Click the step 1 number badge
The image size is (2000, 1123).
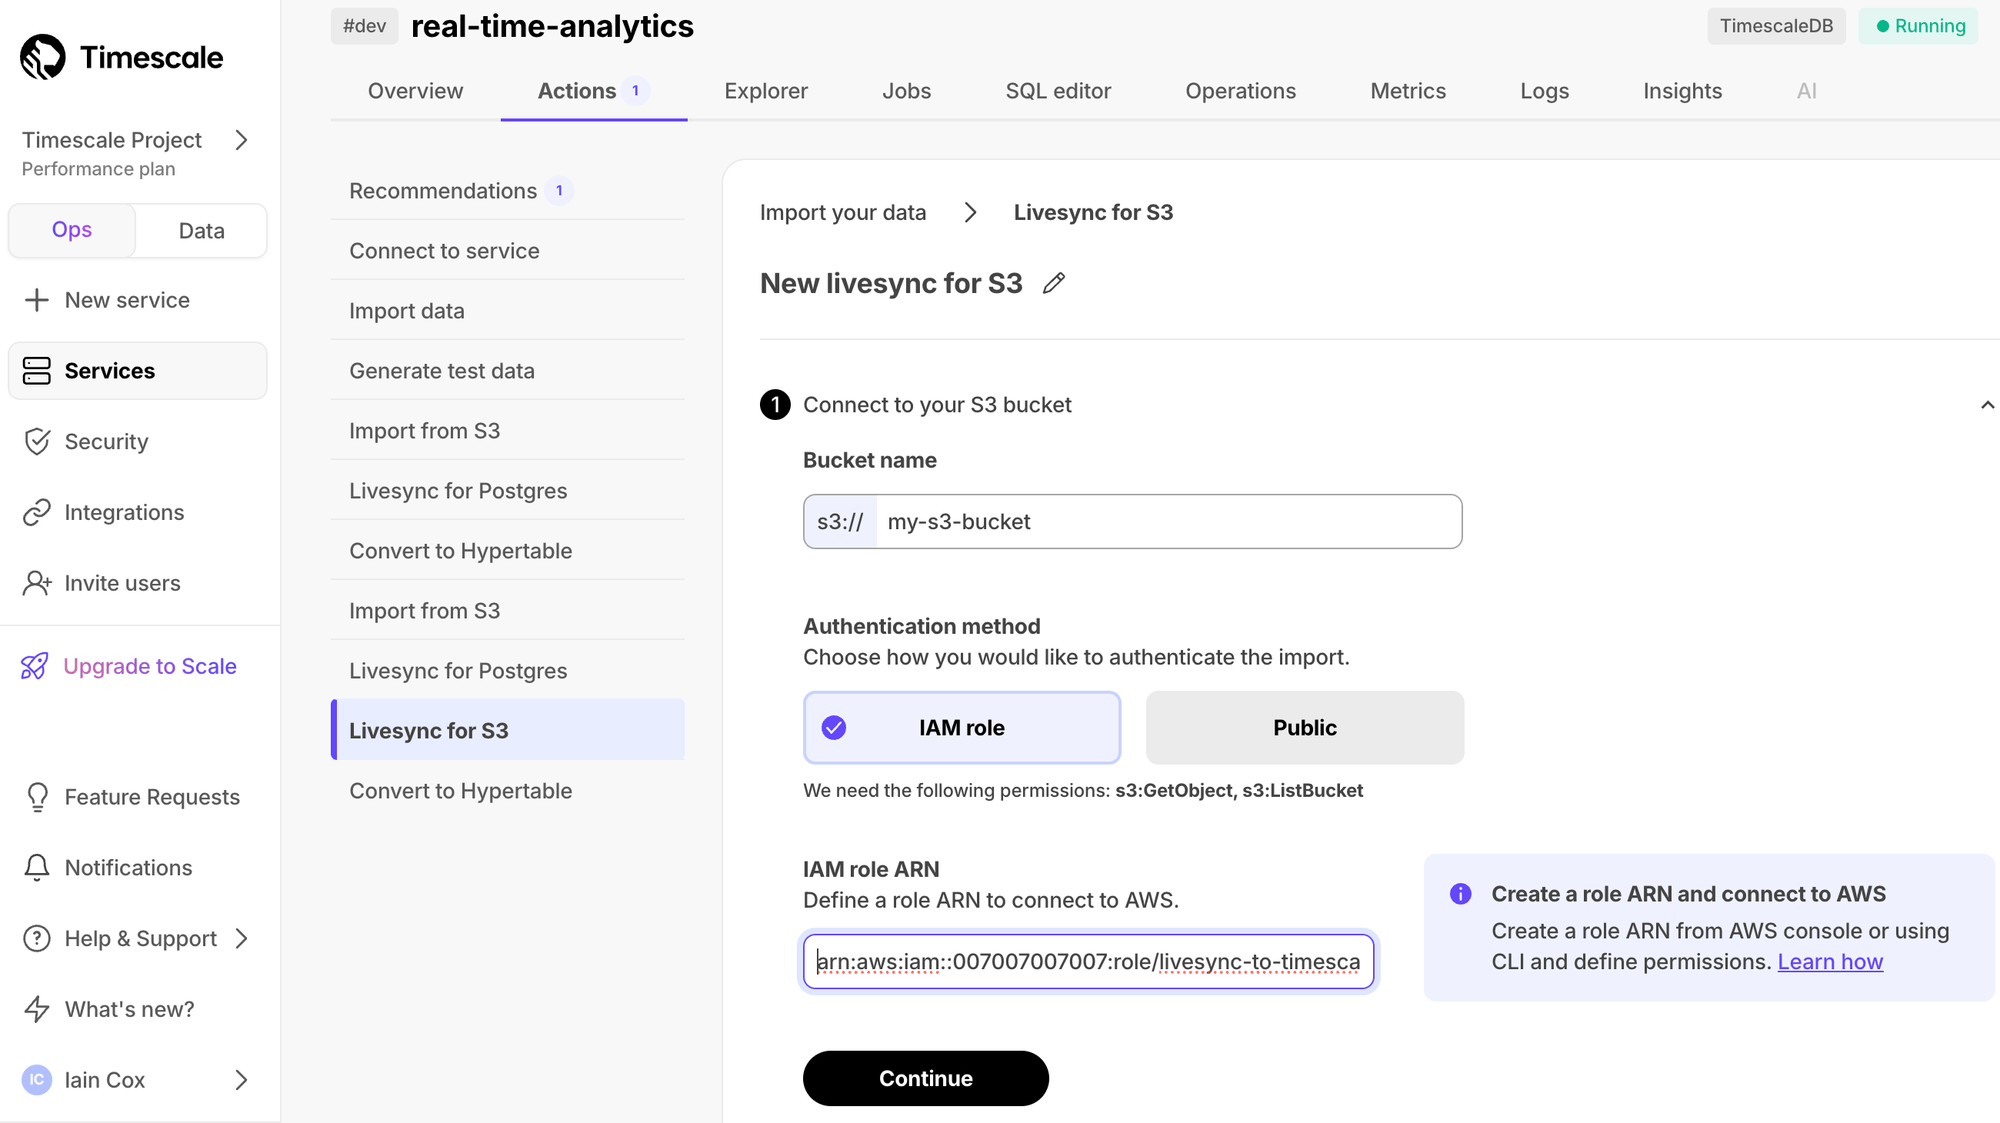tap(775, 405)
